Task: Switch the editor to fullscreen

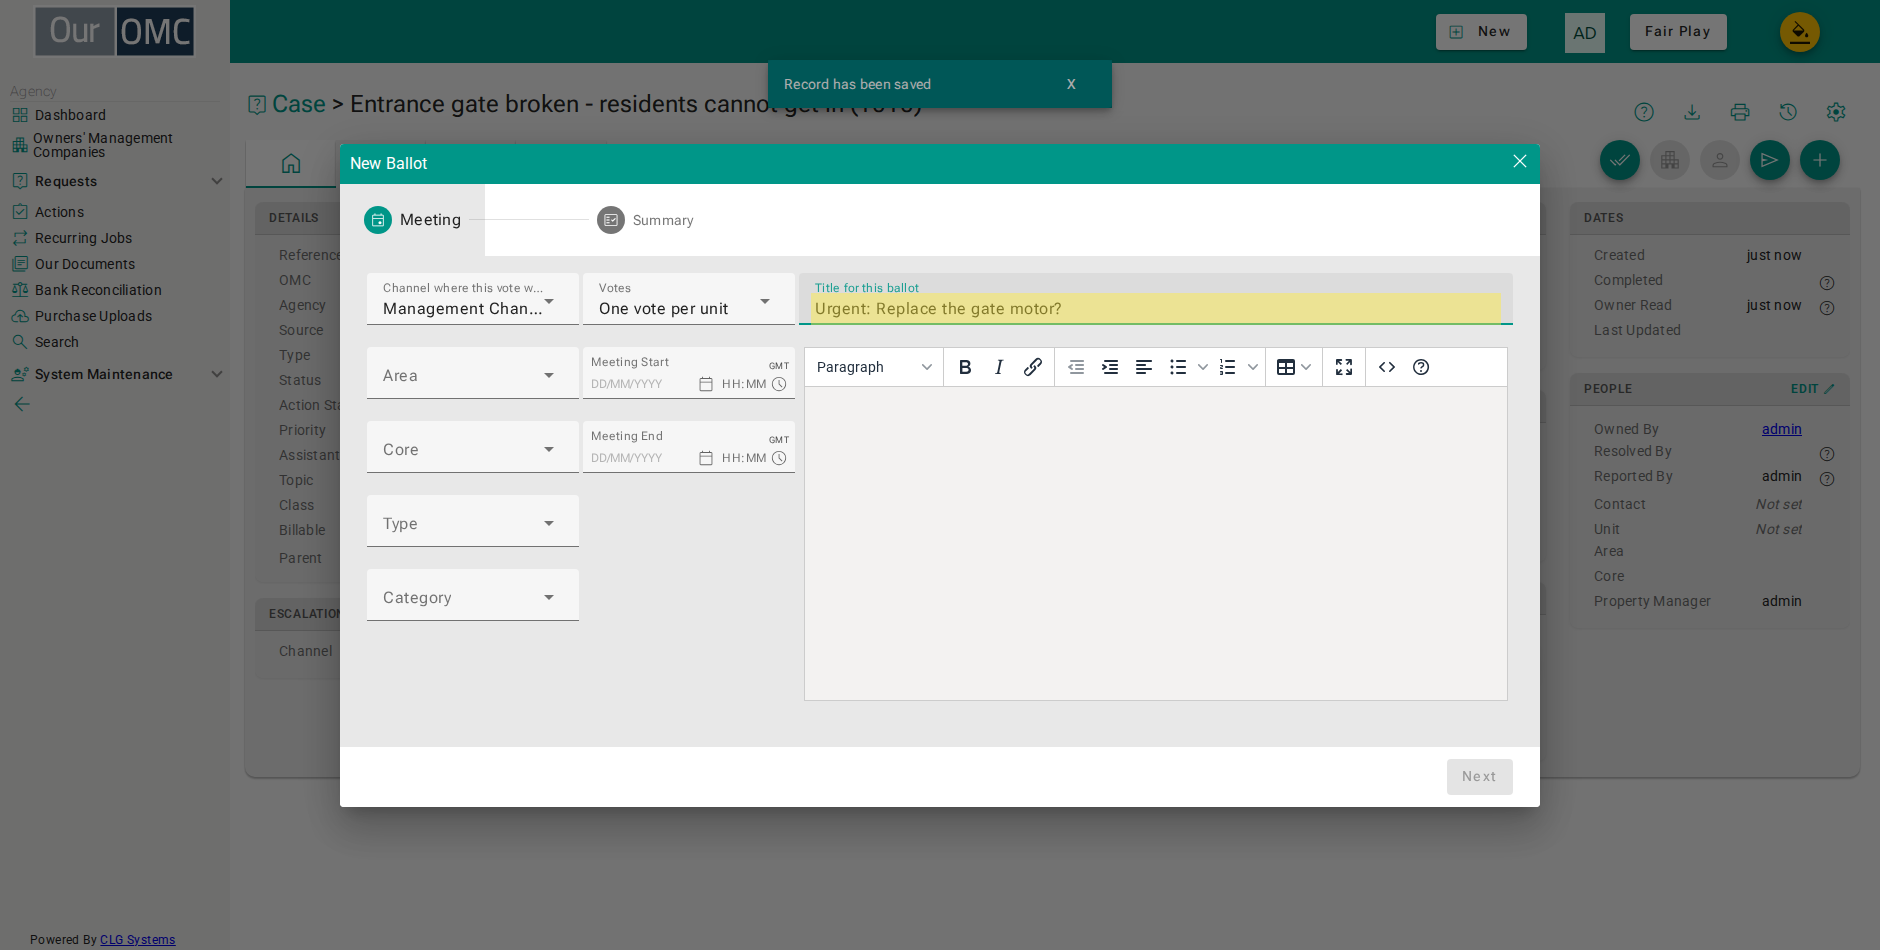Action: (1344, 367)
